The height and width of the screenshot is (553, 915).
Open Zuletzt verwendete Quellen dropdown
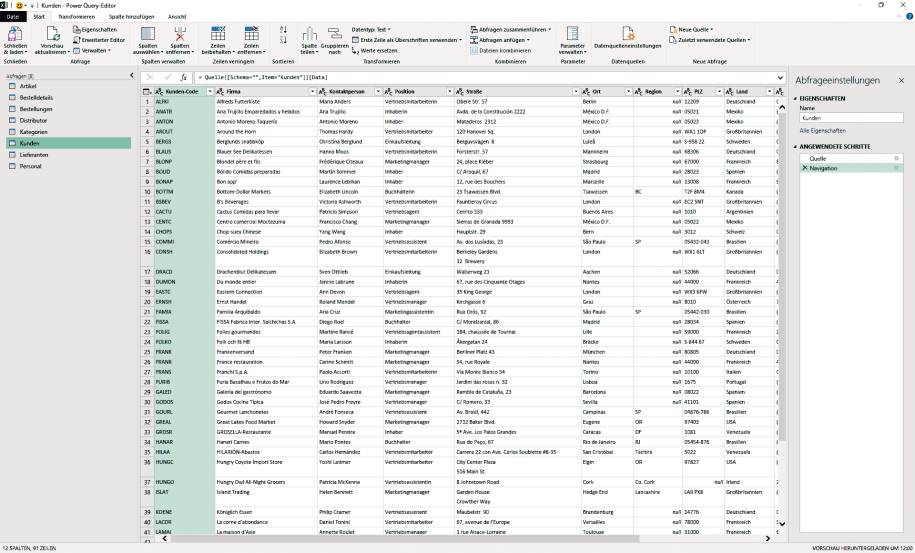tap(710, 40)
